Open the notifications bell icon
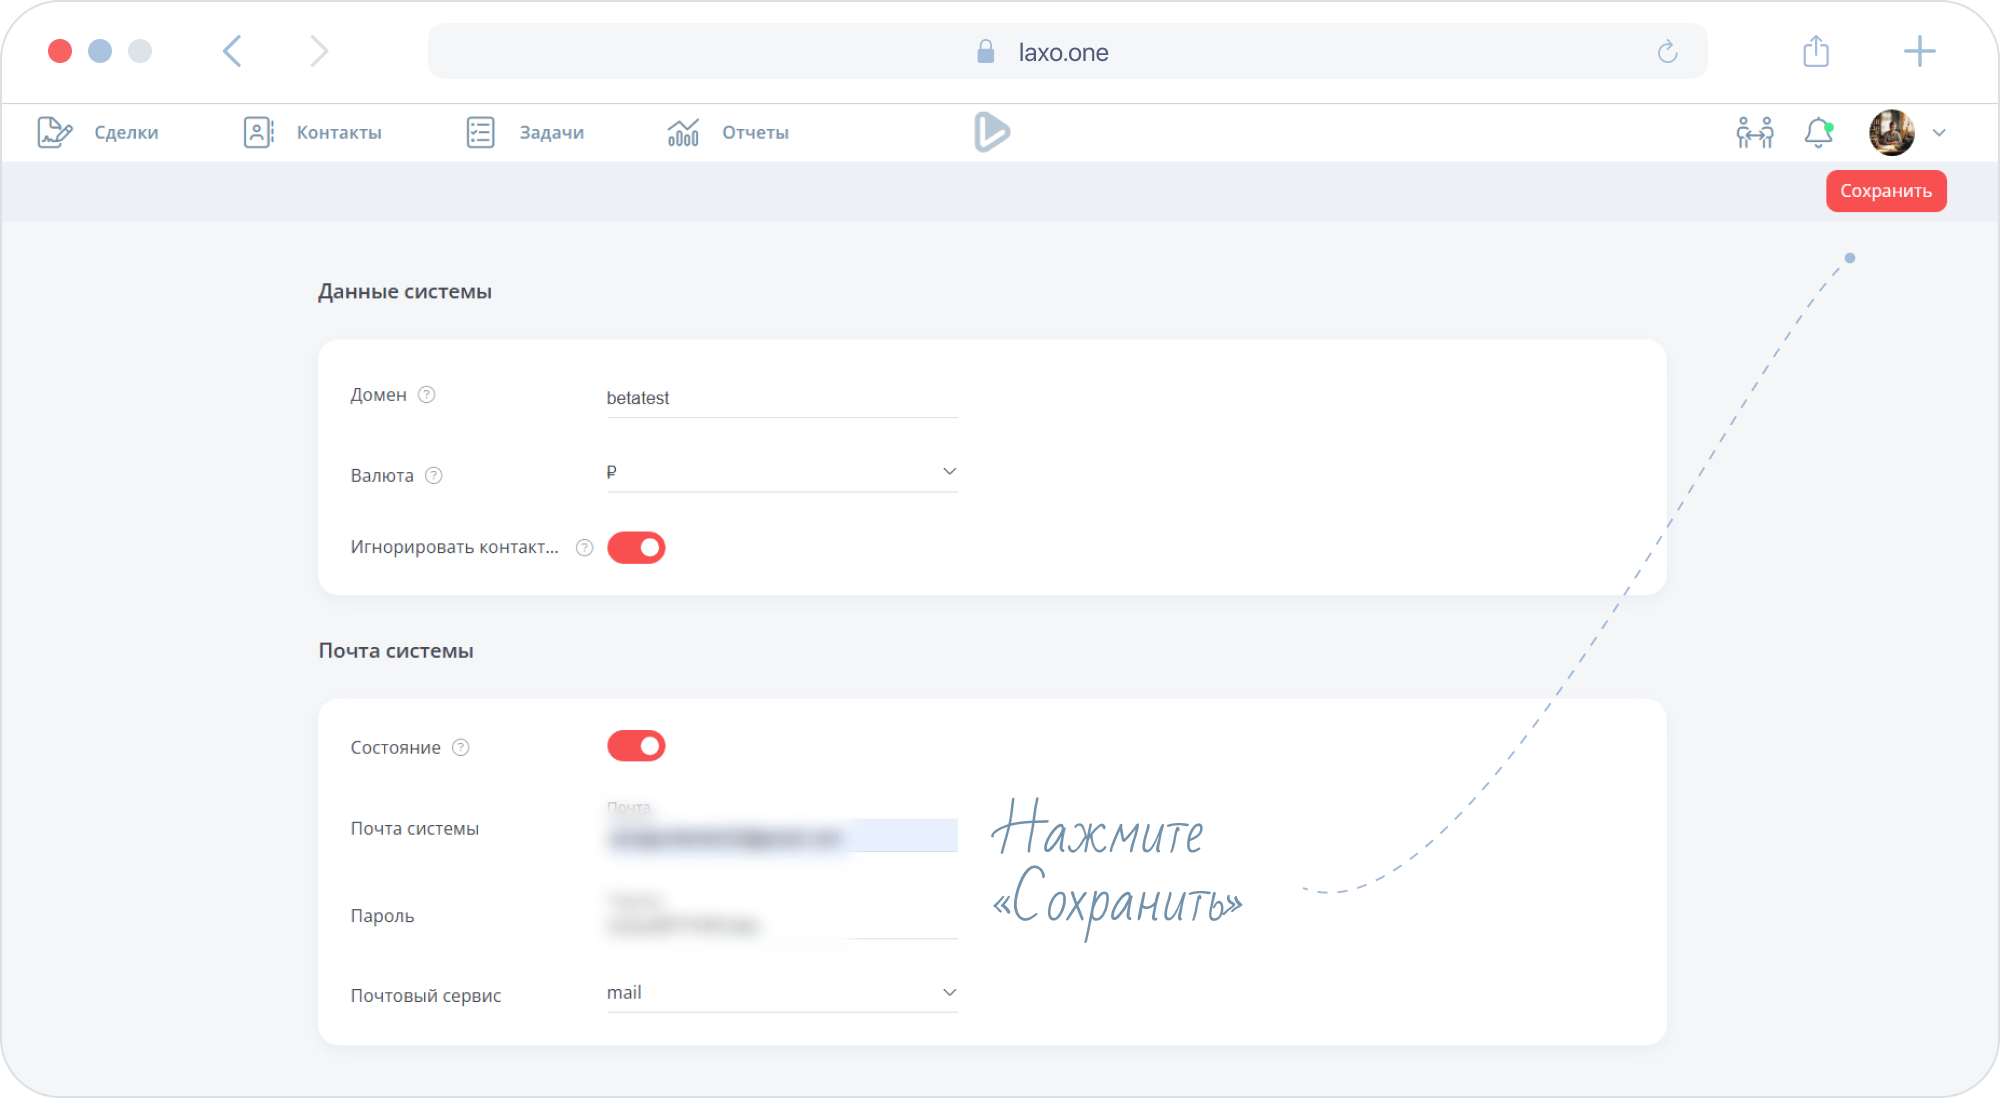Image resolution: width=2000 pixels, height=1098 pixels. point(1818,132)
